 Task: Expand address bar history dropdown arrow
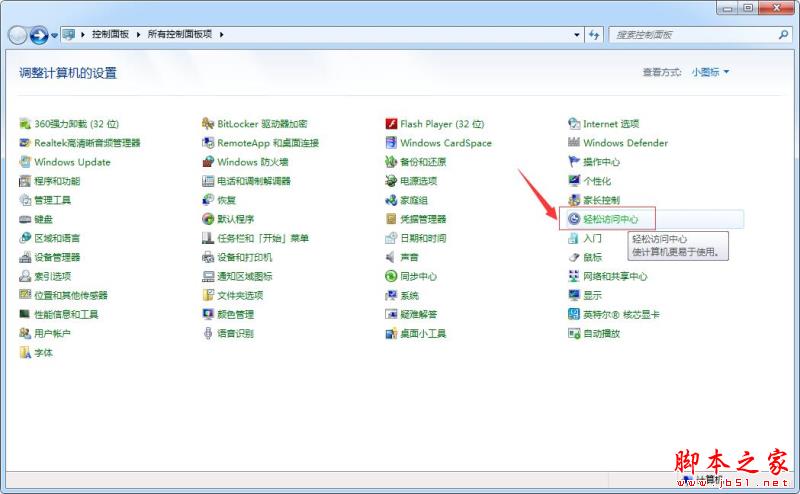[577, 35]
